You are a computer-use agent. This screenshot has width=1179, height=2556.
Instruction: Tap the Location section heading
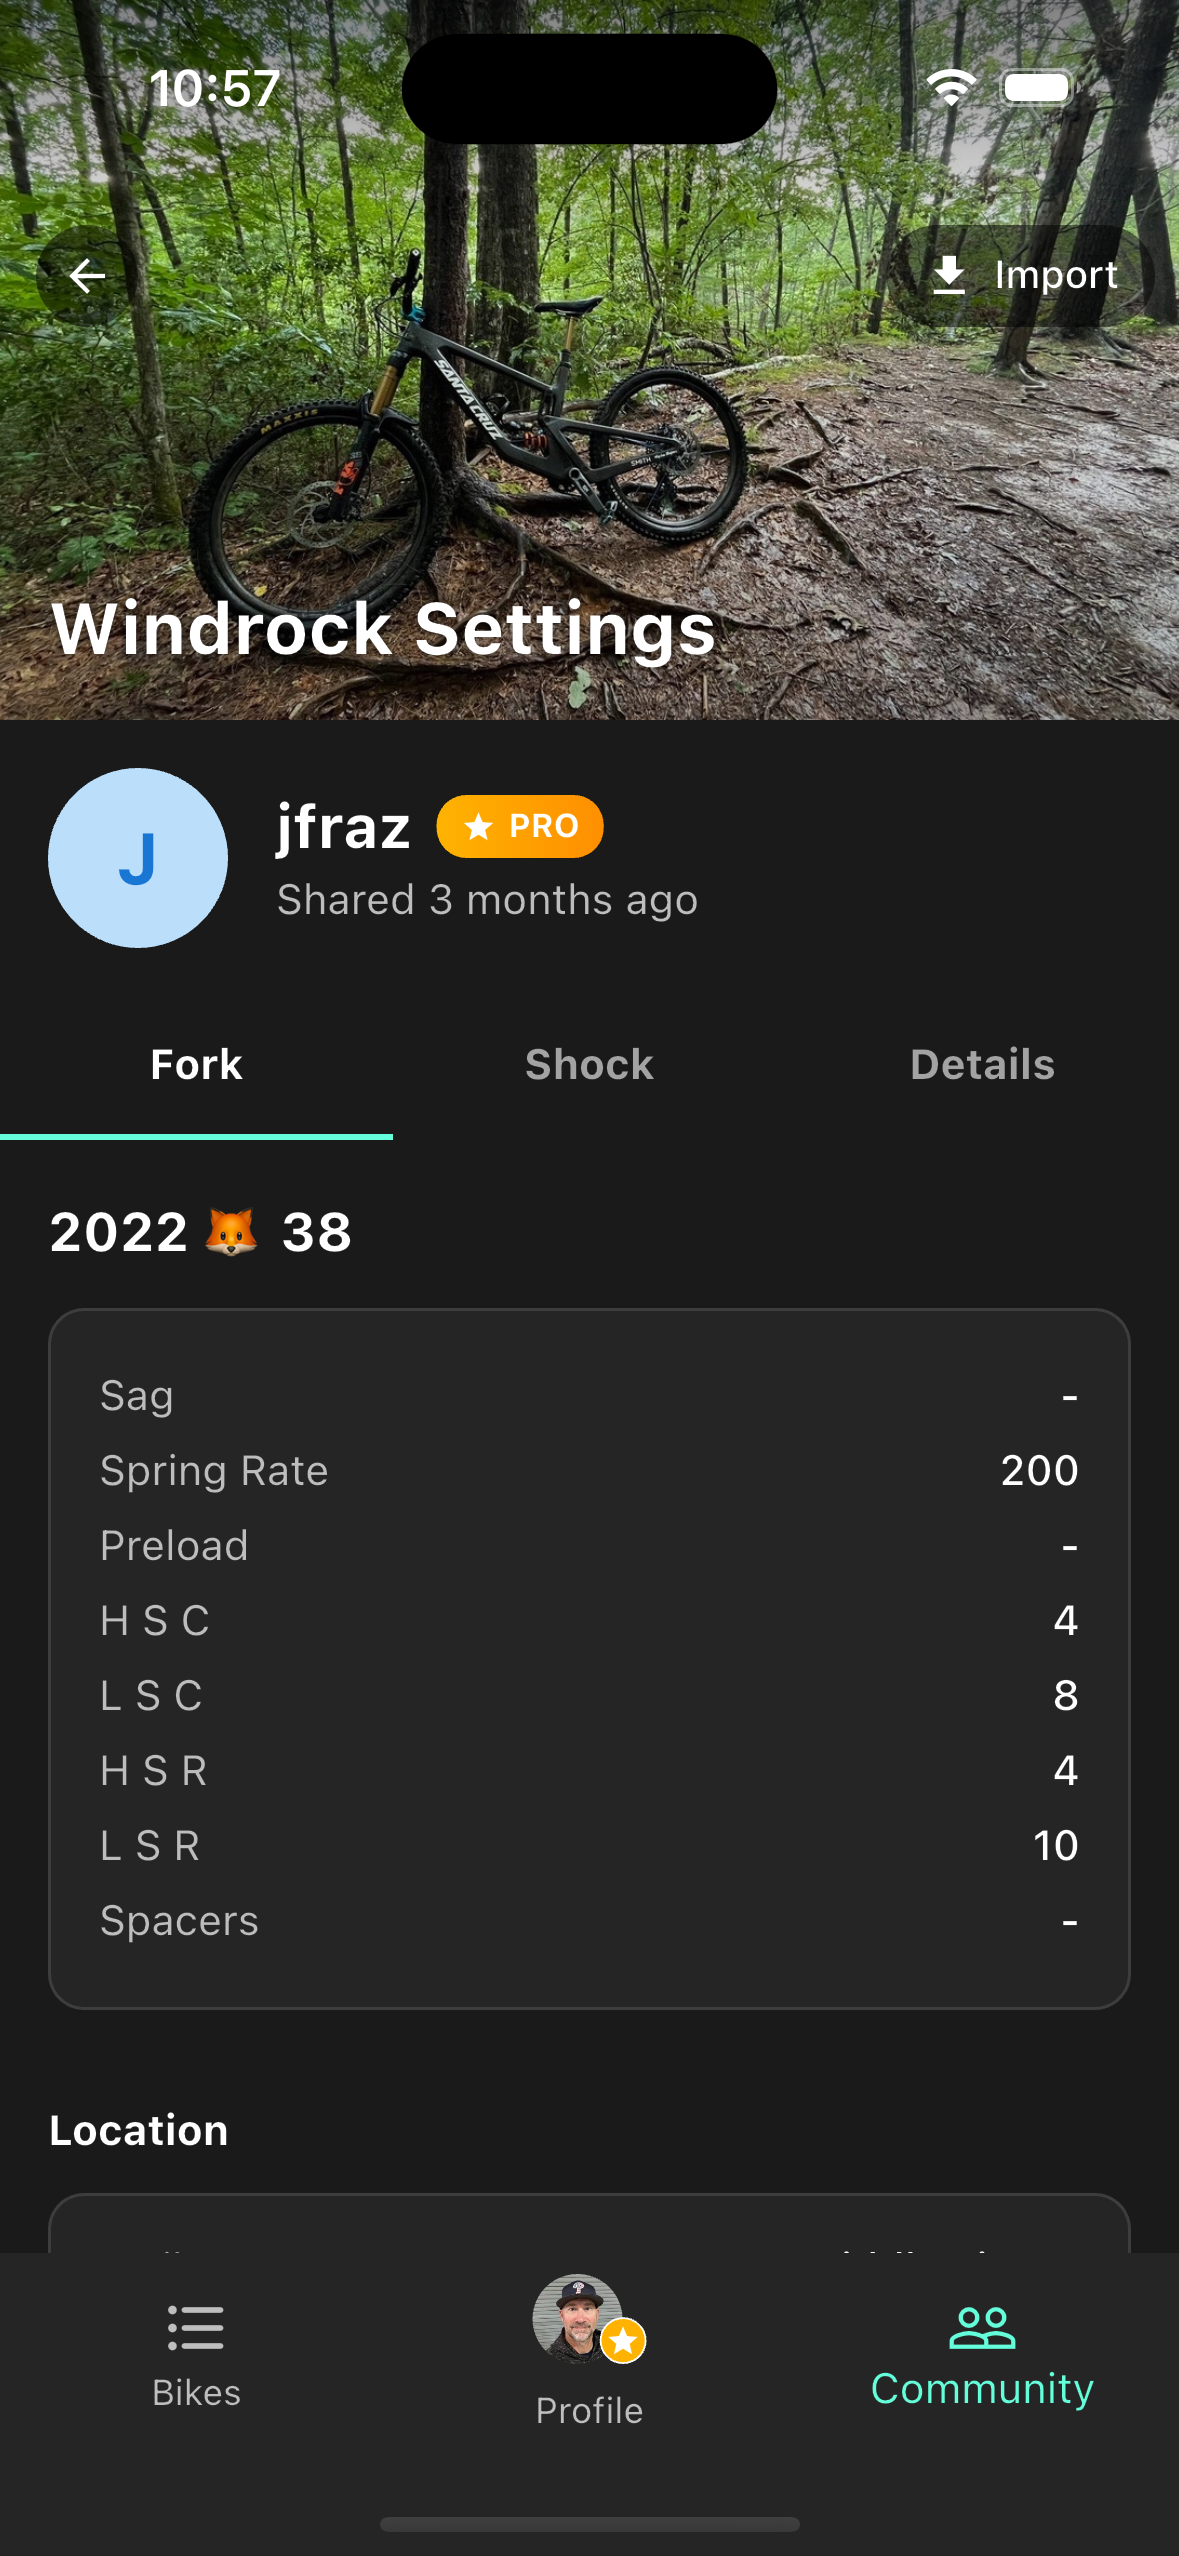(139, 2130)
